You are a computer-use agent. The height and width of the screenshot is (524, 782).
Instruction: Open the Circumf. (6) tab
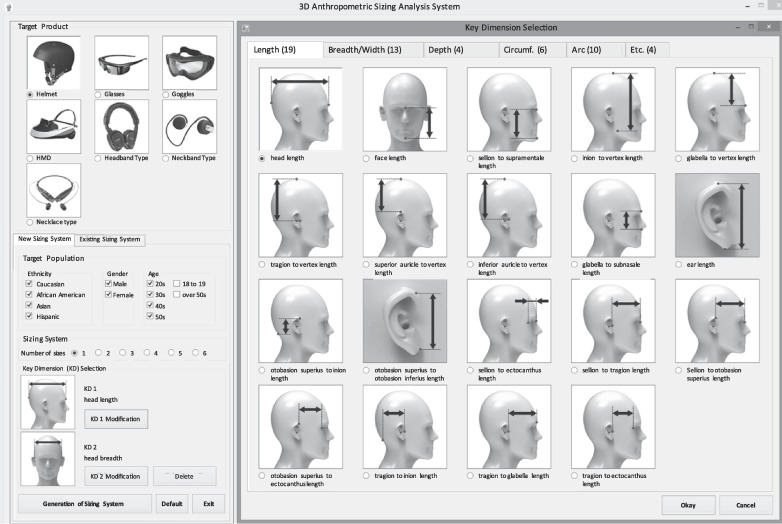pos(525,50)
